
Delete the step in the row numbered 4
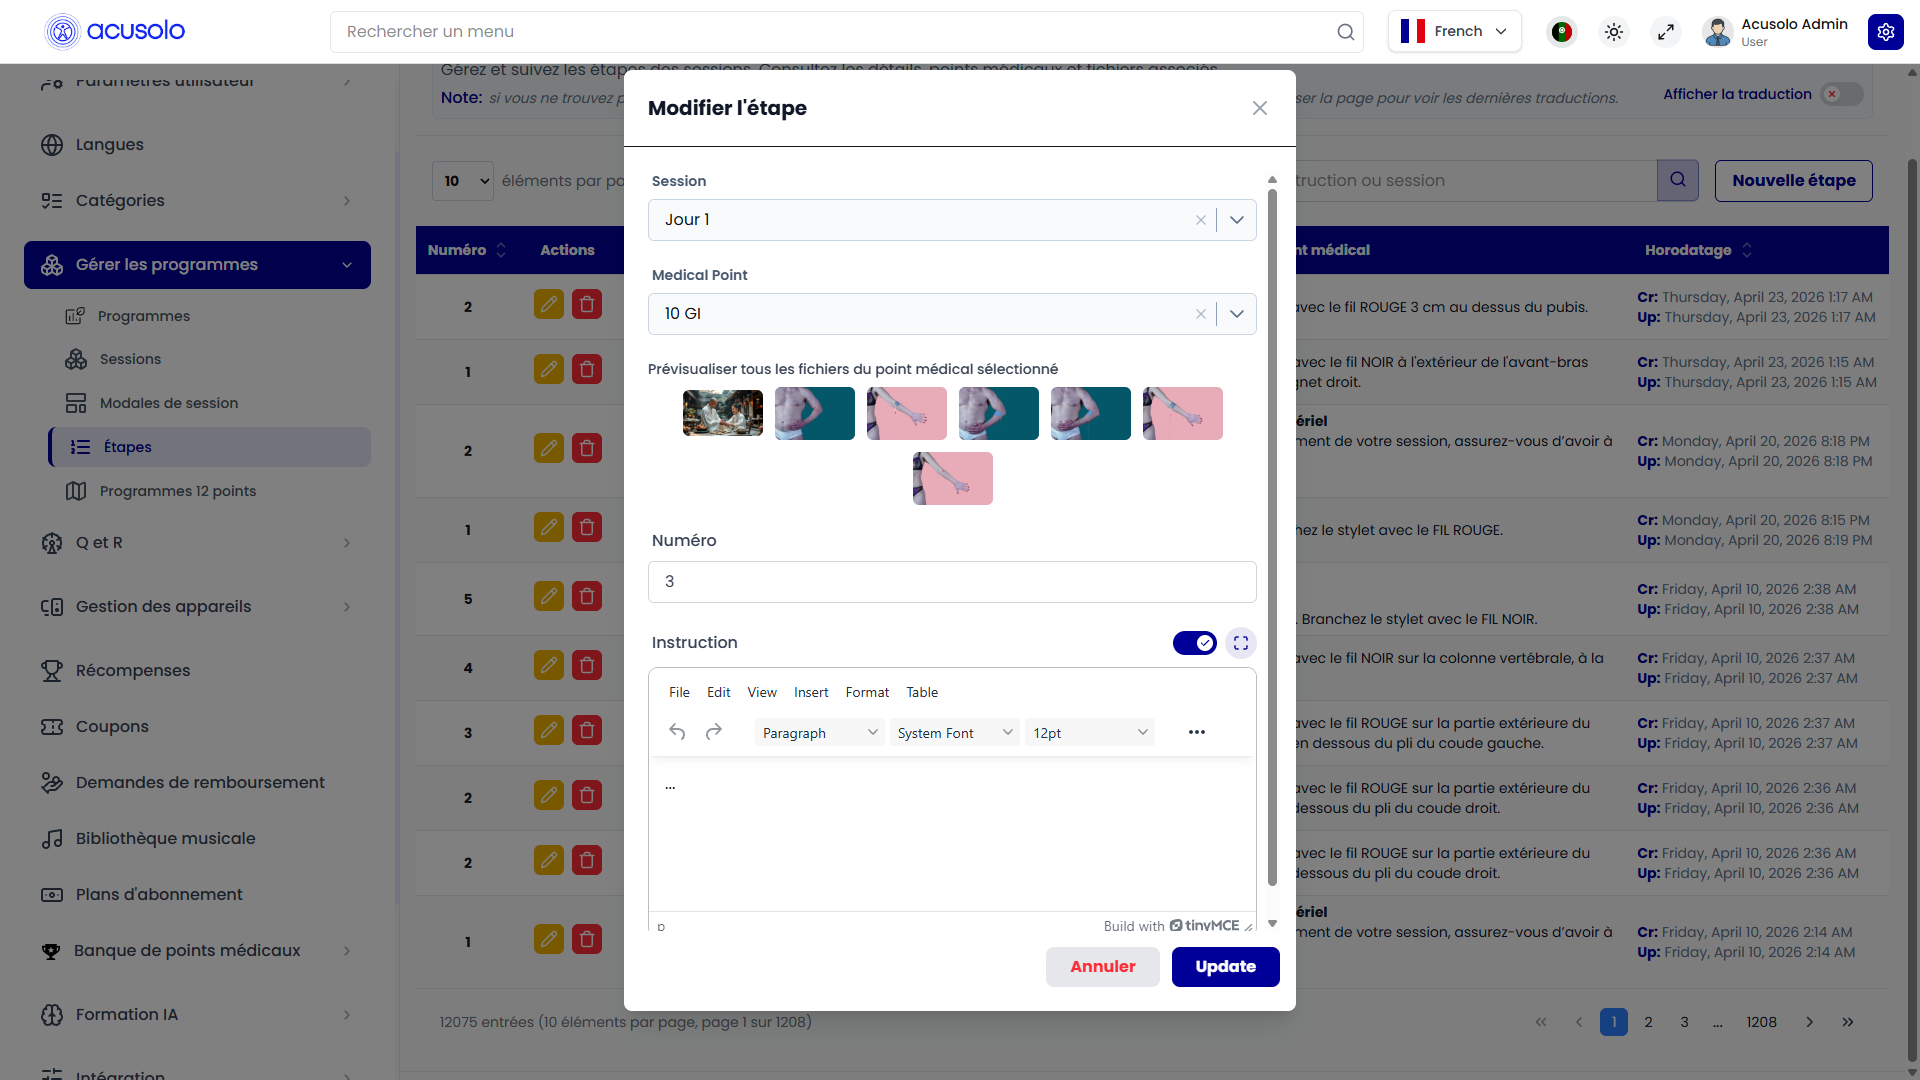point(586,665)
